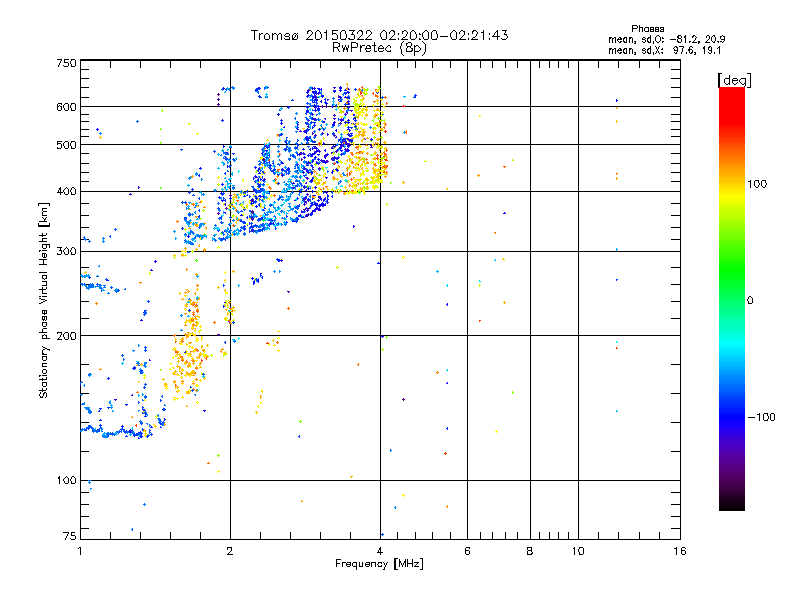Click the x-axis tick label '8'

(530, 551)
